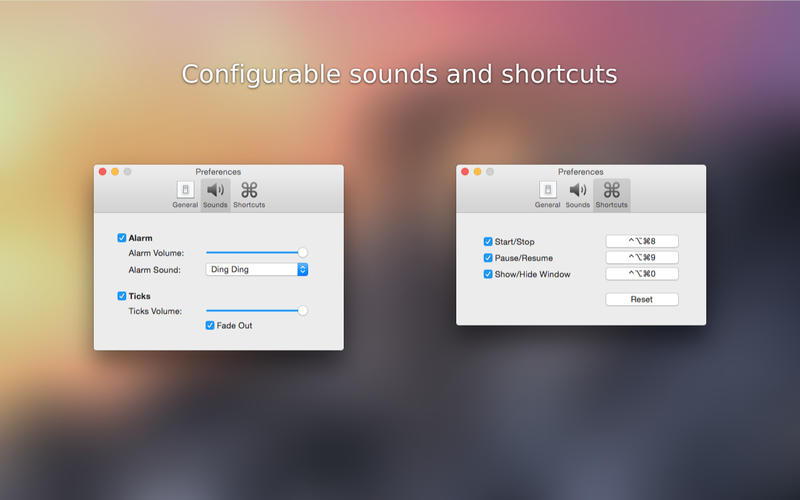Click the Alarm Volume slider knob
The image size is (800, 500).
[303, 253]
